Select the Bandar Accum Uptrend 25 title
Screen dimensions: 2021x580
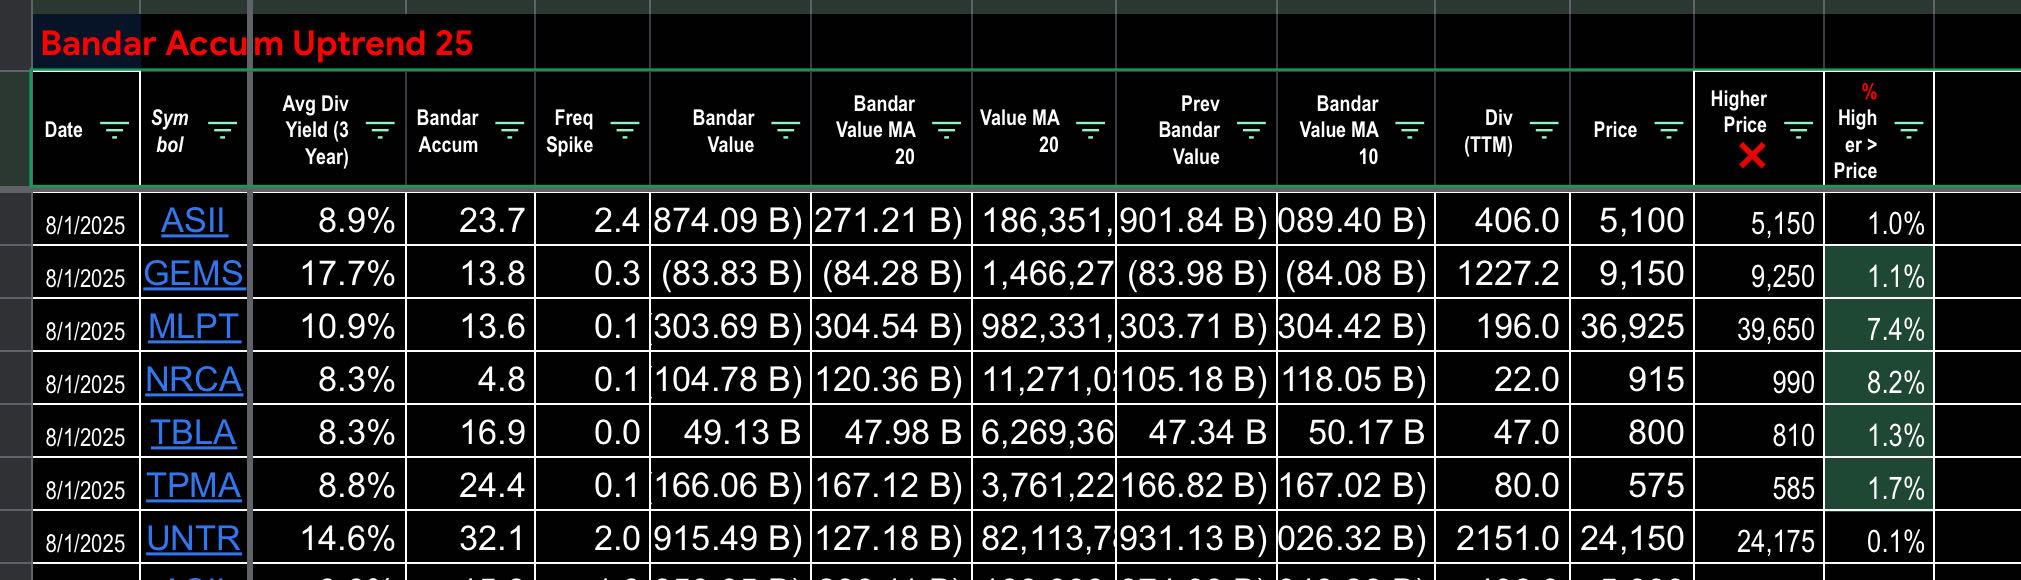click(257, 43)
